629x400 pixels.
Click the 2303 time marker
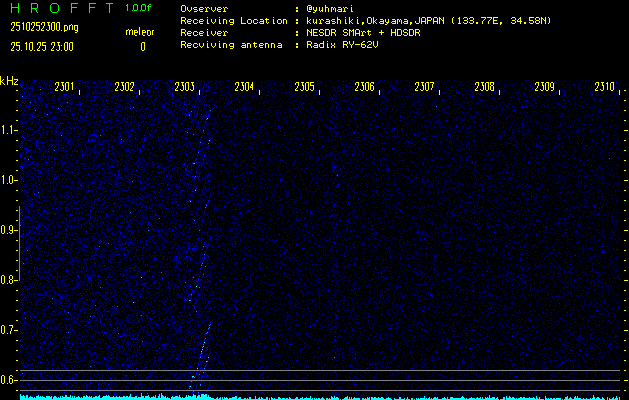click(x=184, y=87)
